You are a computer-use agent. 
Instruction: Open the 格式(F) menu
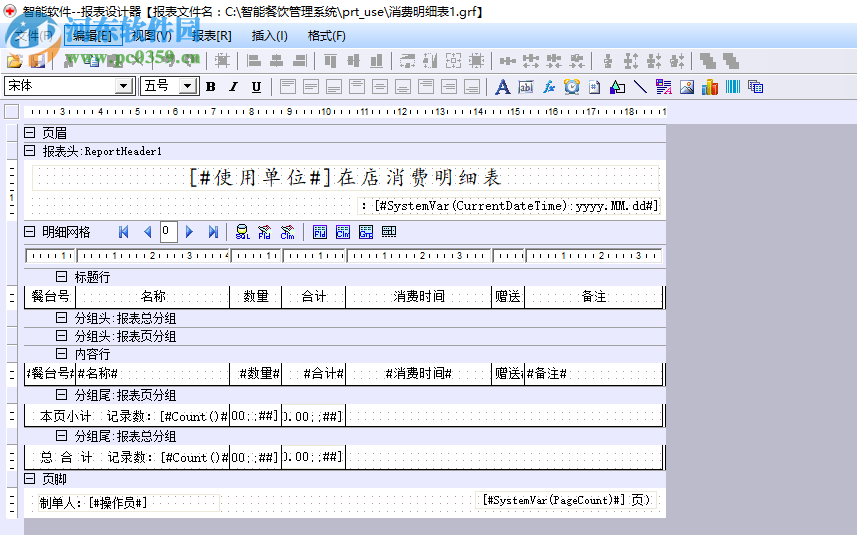tap(326, 36)
